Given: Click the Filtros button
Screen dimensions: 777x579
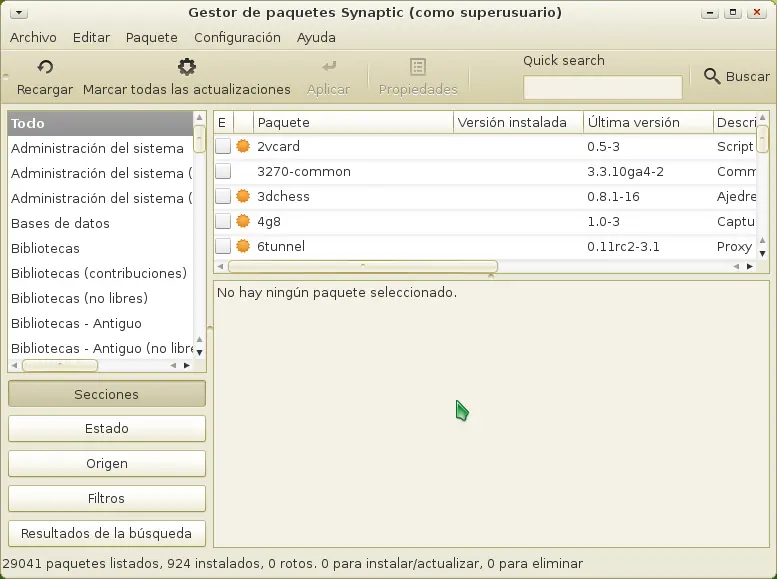Looking at the screenshot, I should tap(107, 498).
